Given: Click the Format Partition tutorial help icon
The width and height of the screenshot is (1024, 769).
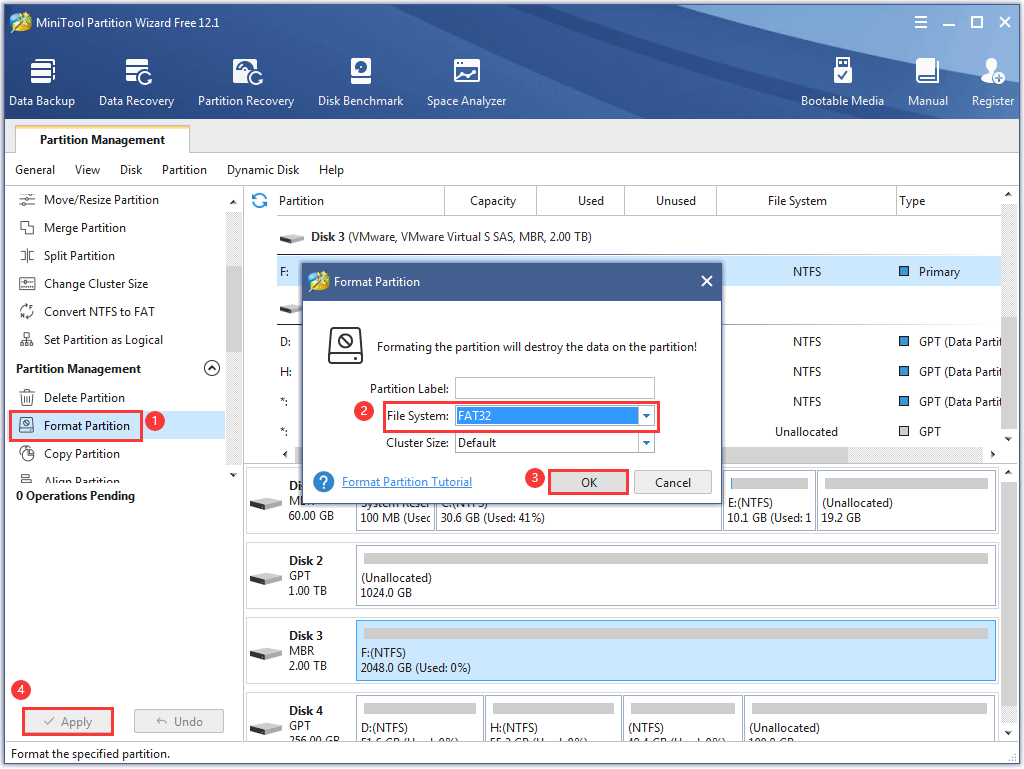Looking at the screenshot, I should tap(323, 482).
